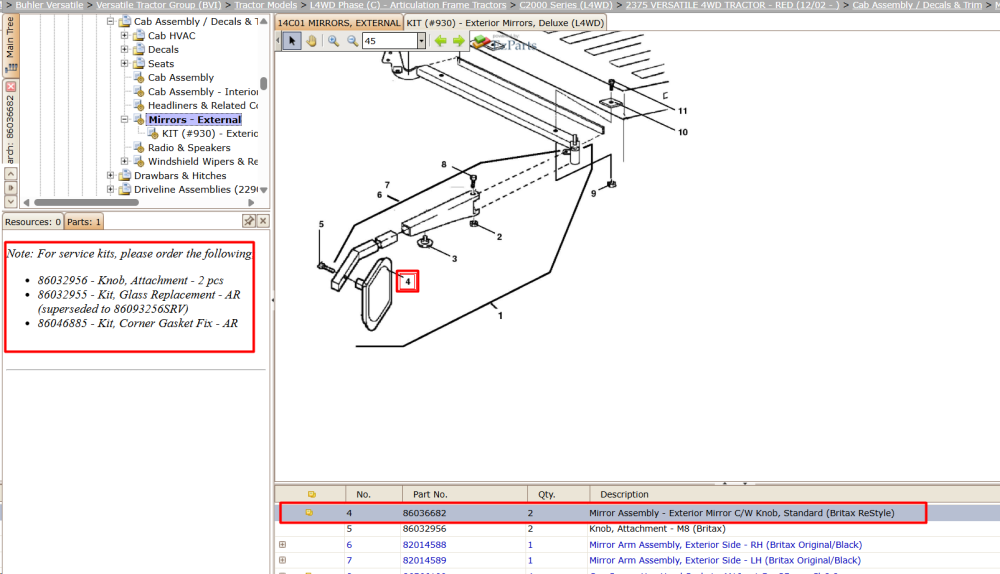Viewport: 1000px width, 574px height.
Task: Open zoom level dropdown arrow
Action: click(x=421, y=41)
